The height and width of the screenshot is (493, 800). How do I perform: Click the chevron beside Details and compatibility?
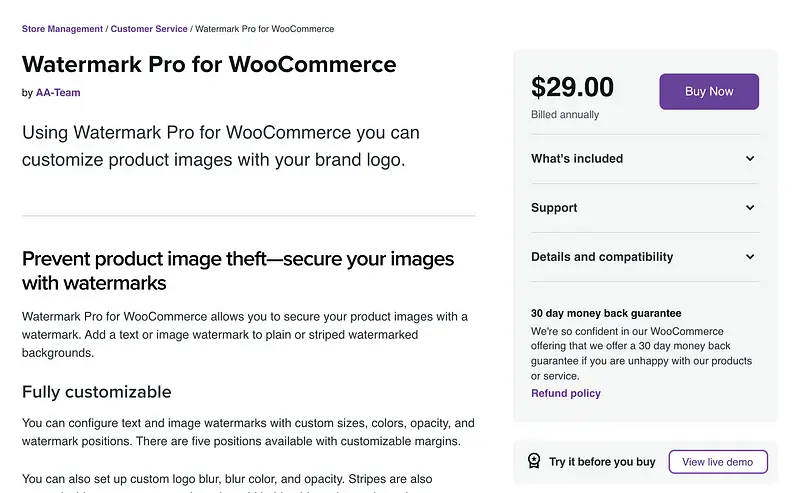(x=750, y=257)
